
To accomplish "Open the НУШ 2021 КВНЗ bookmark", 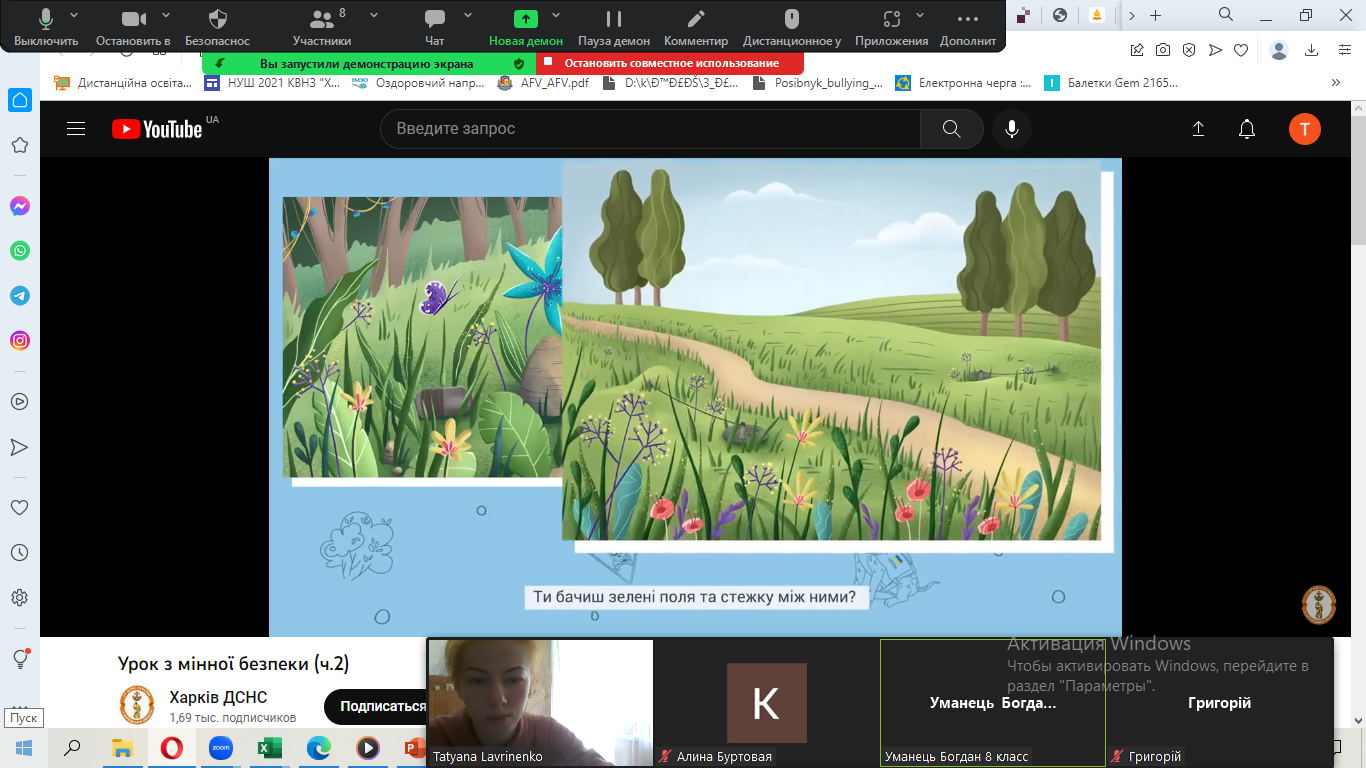I will [273, 84].
